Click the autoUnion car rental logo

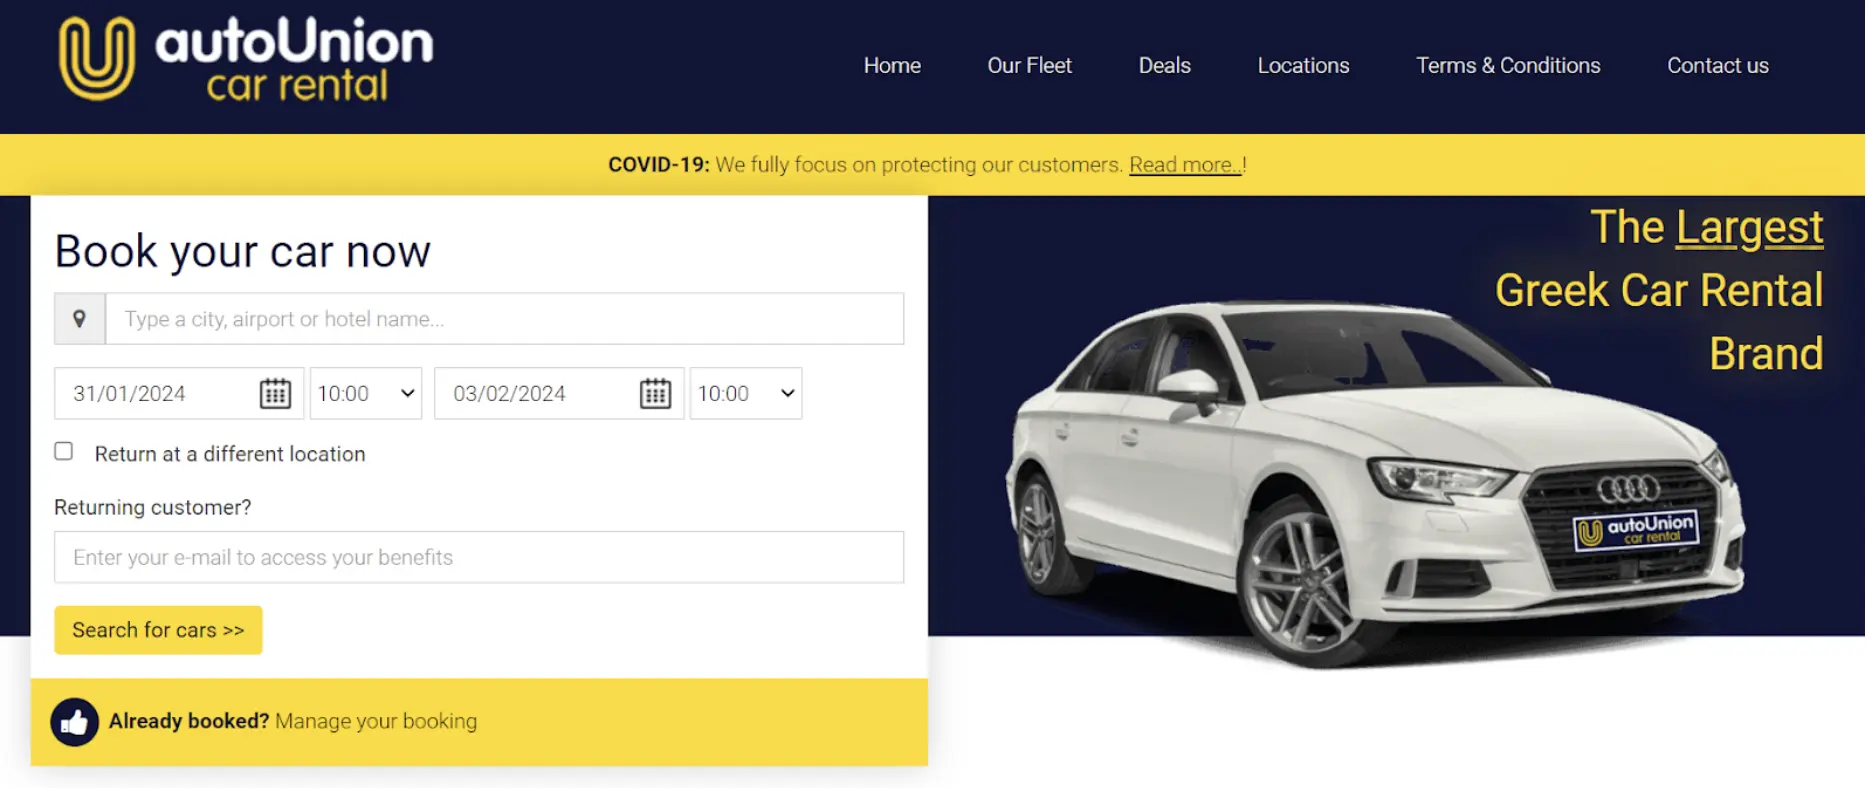(x=245, y=59)
